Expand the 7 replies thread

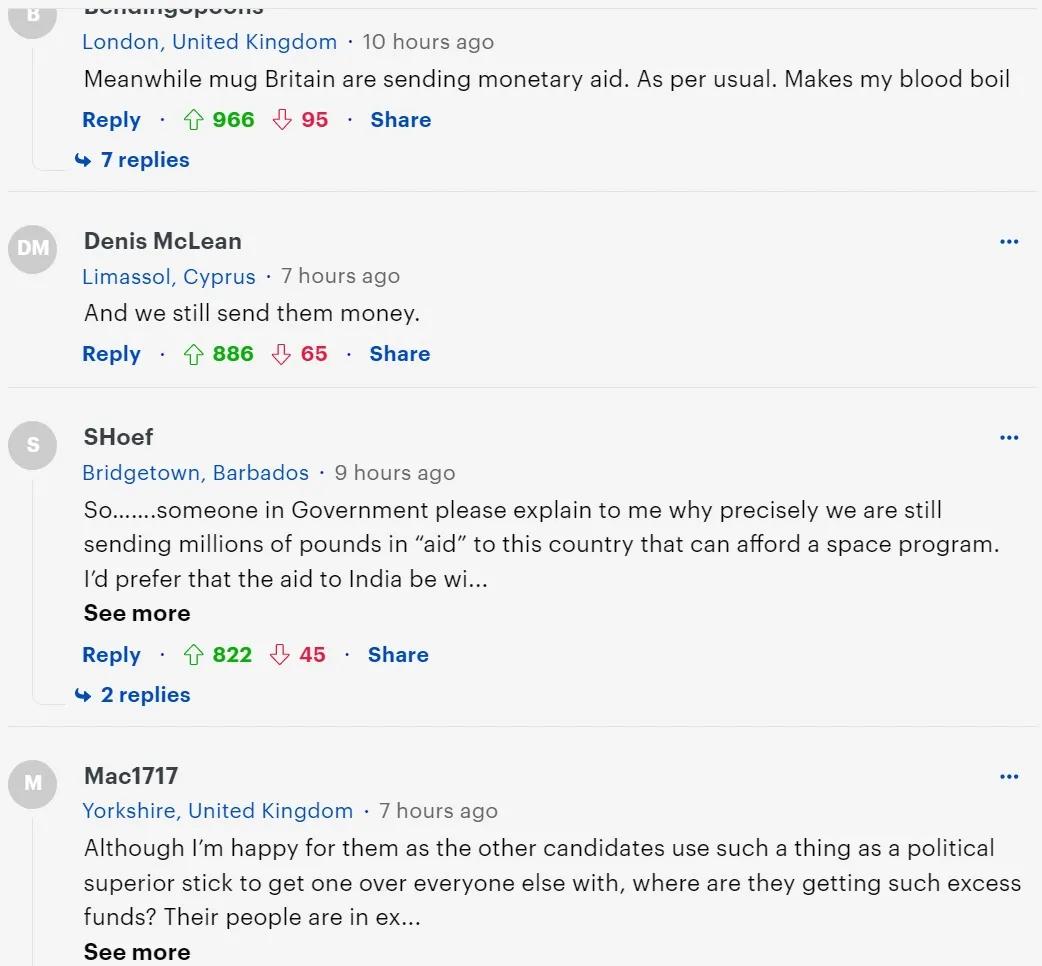132,160
